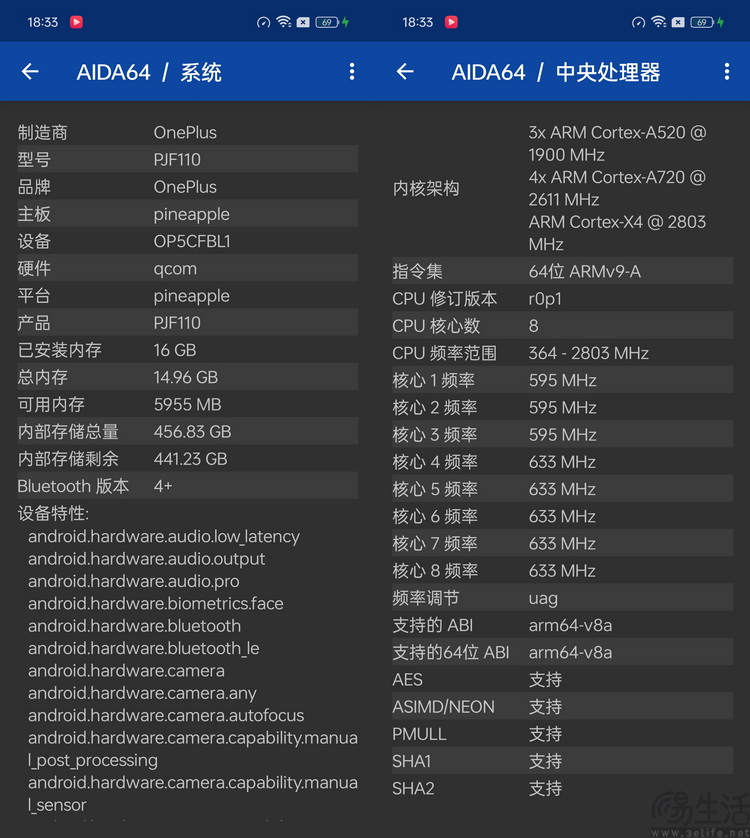Select the 核心 2 频率 row

(562, 408)
